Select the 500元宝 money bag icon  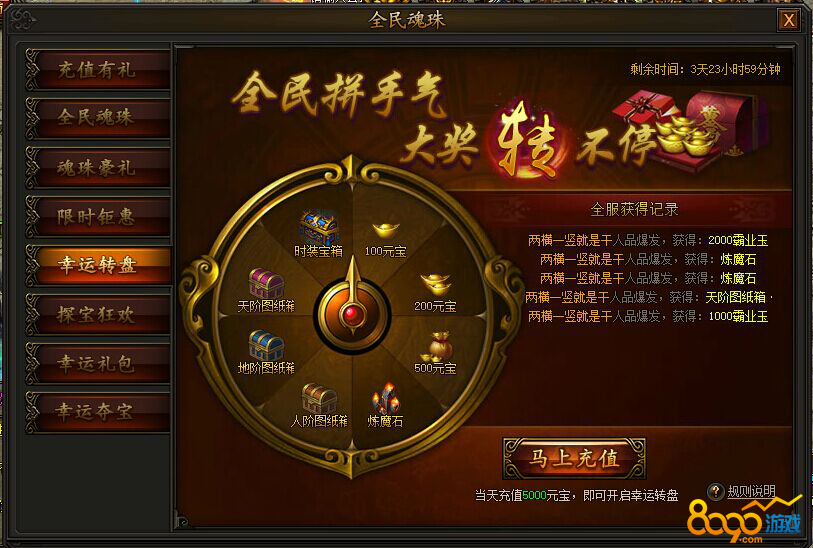pos(436,347)
